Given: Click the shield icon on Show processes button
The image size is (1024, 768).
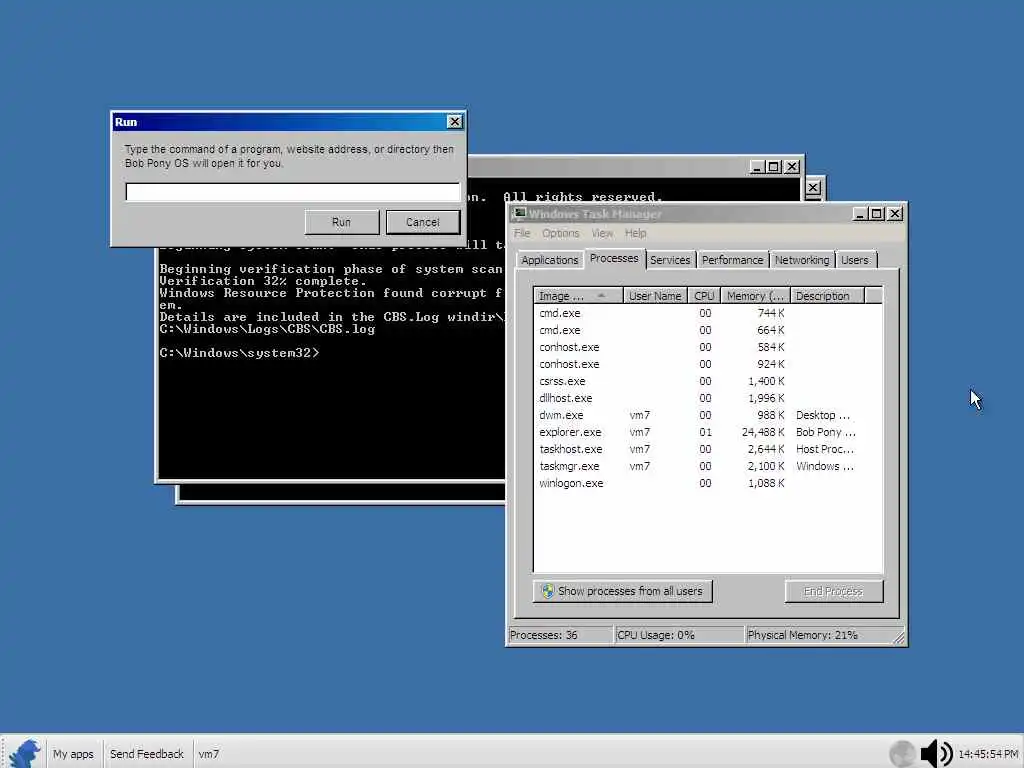Looking at the screenshot, I should tap(547, 591).
